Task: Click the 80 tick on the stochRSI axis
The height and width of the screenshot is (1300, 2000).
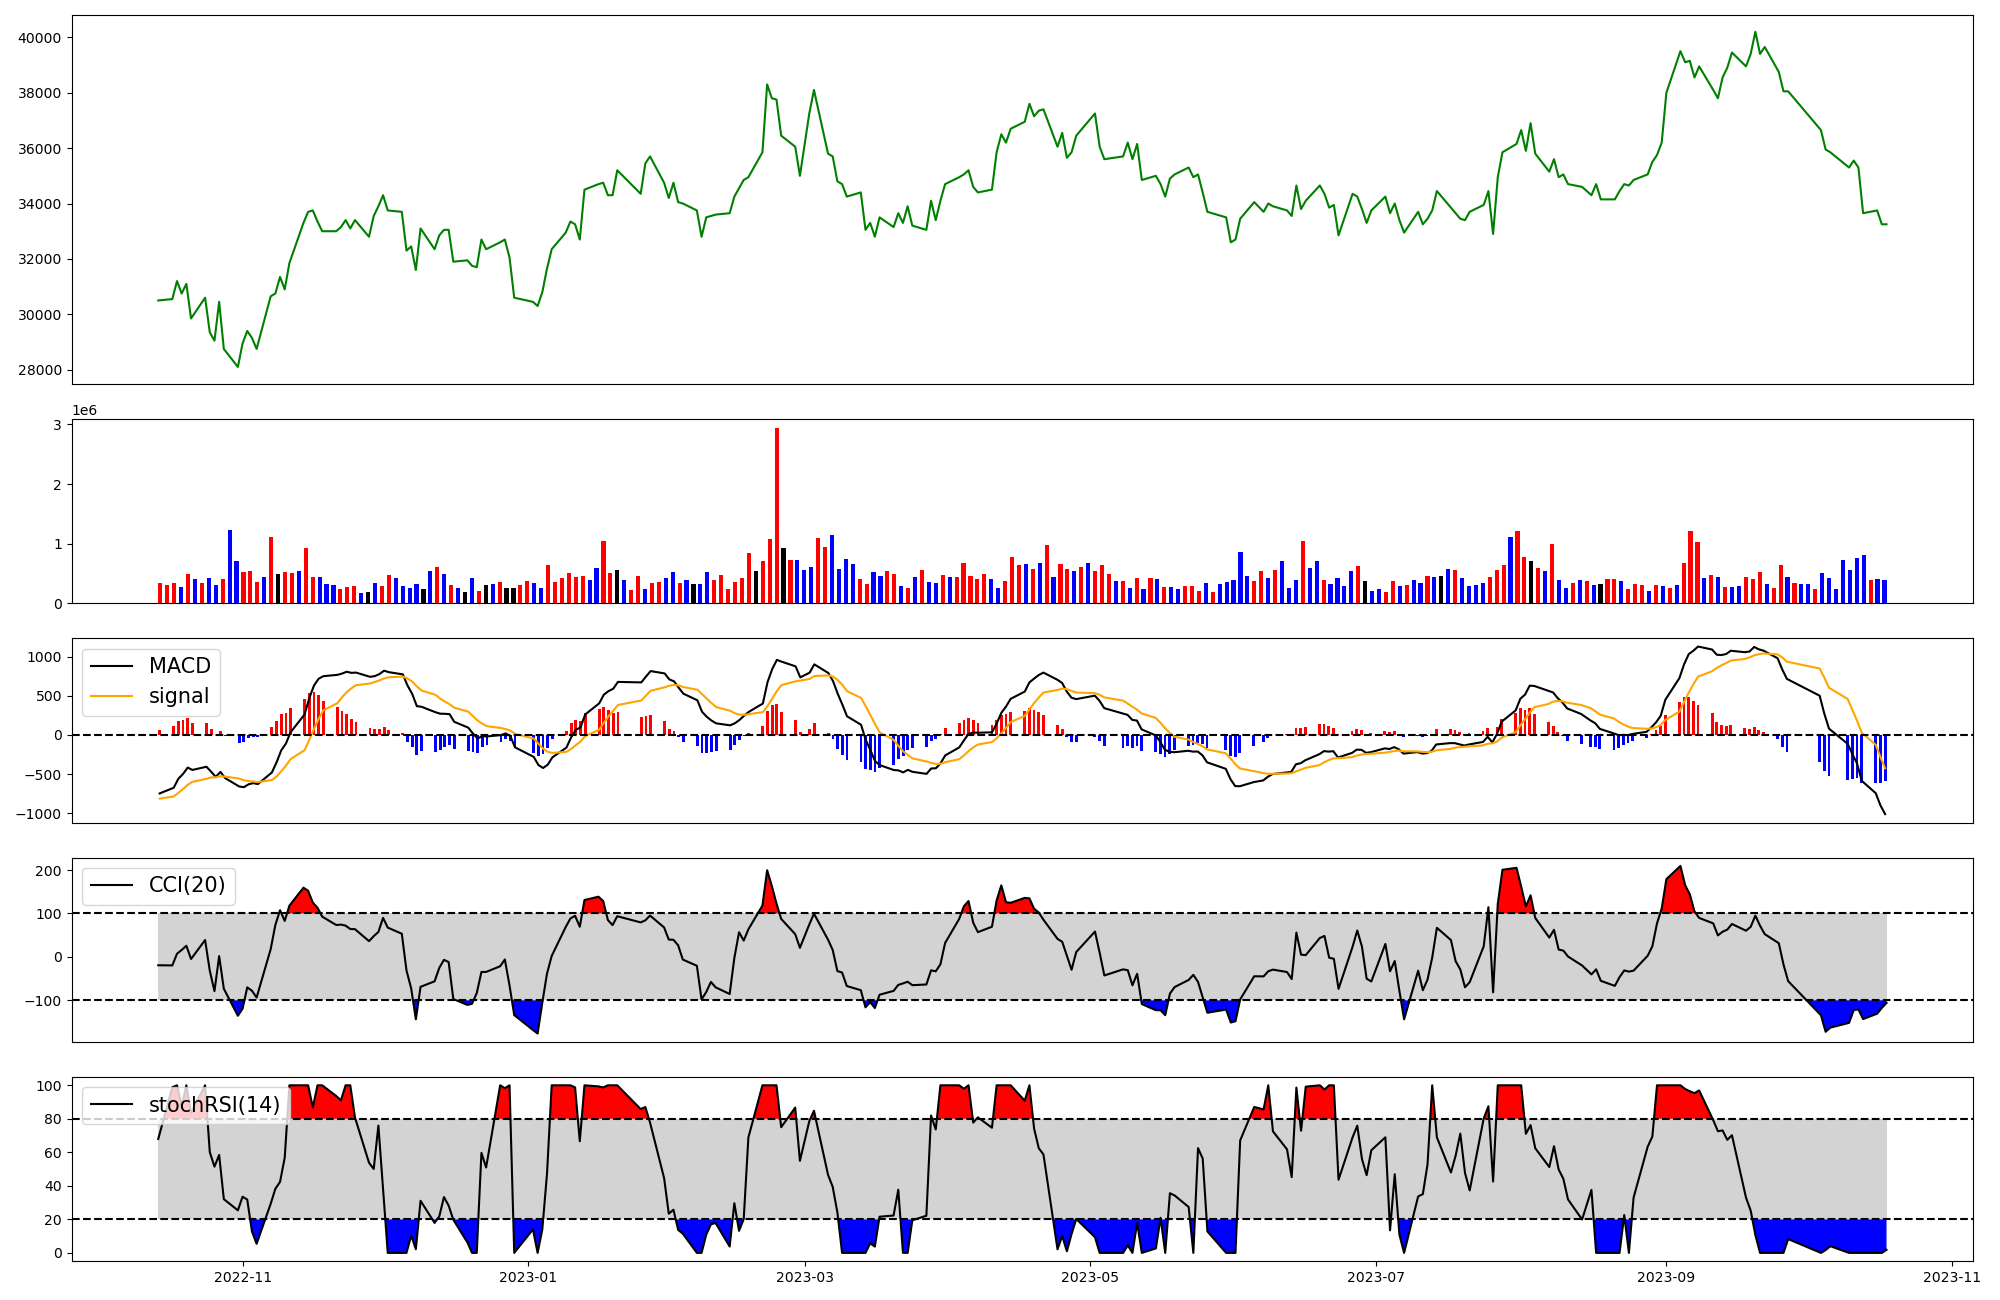Action: click(x=52, y=1119)
